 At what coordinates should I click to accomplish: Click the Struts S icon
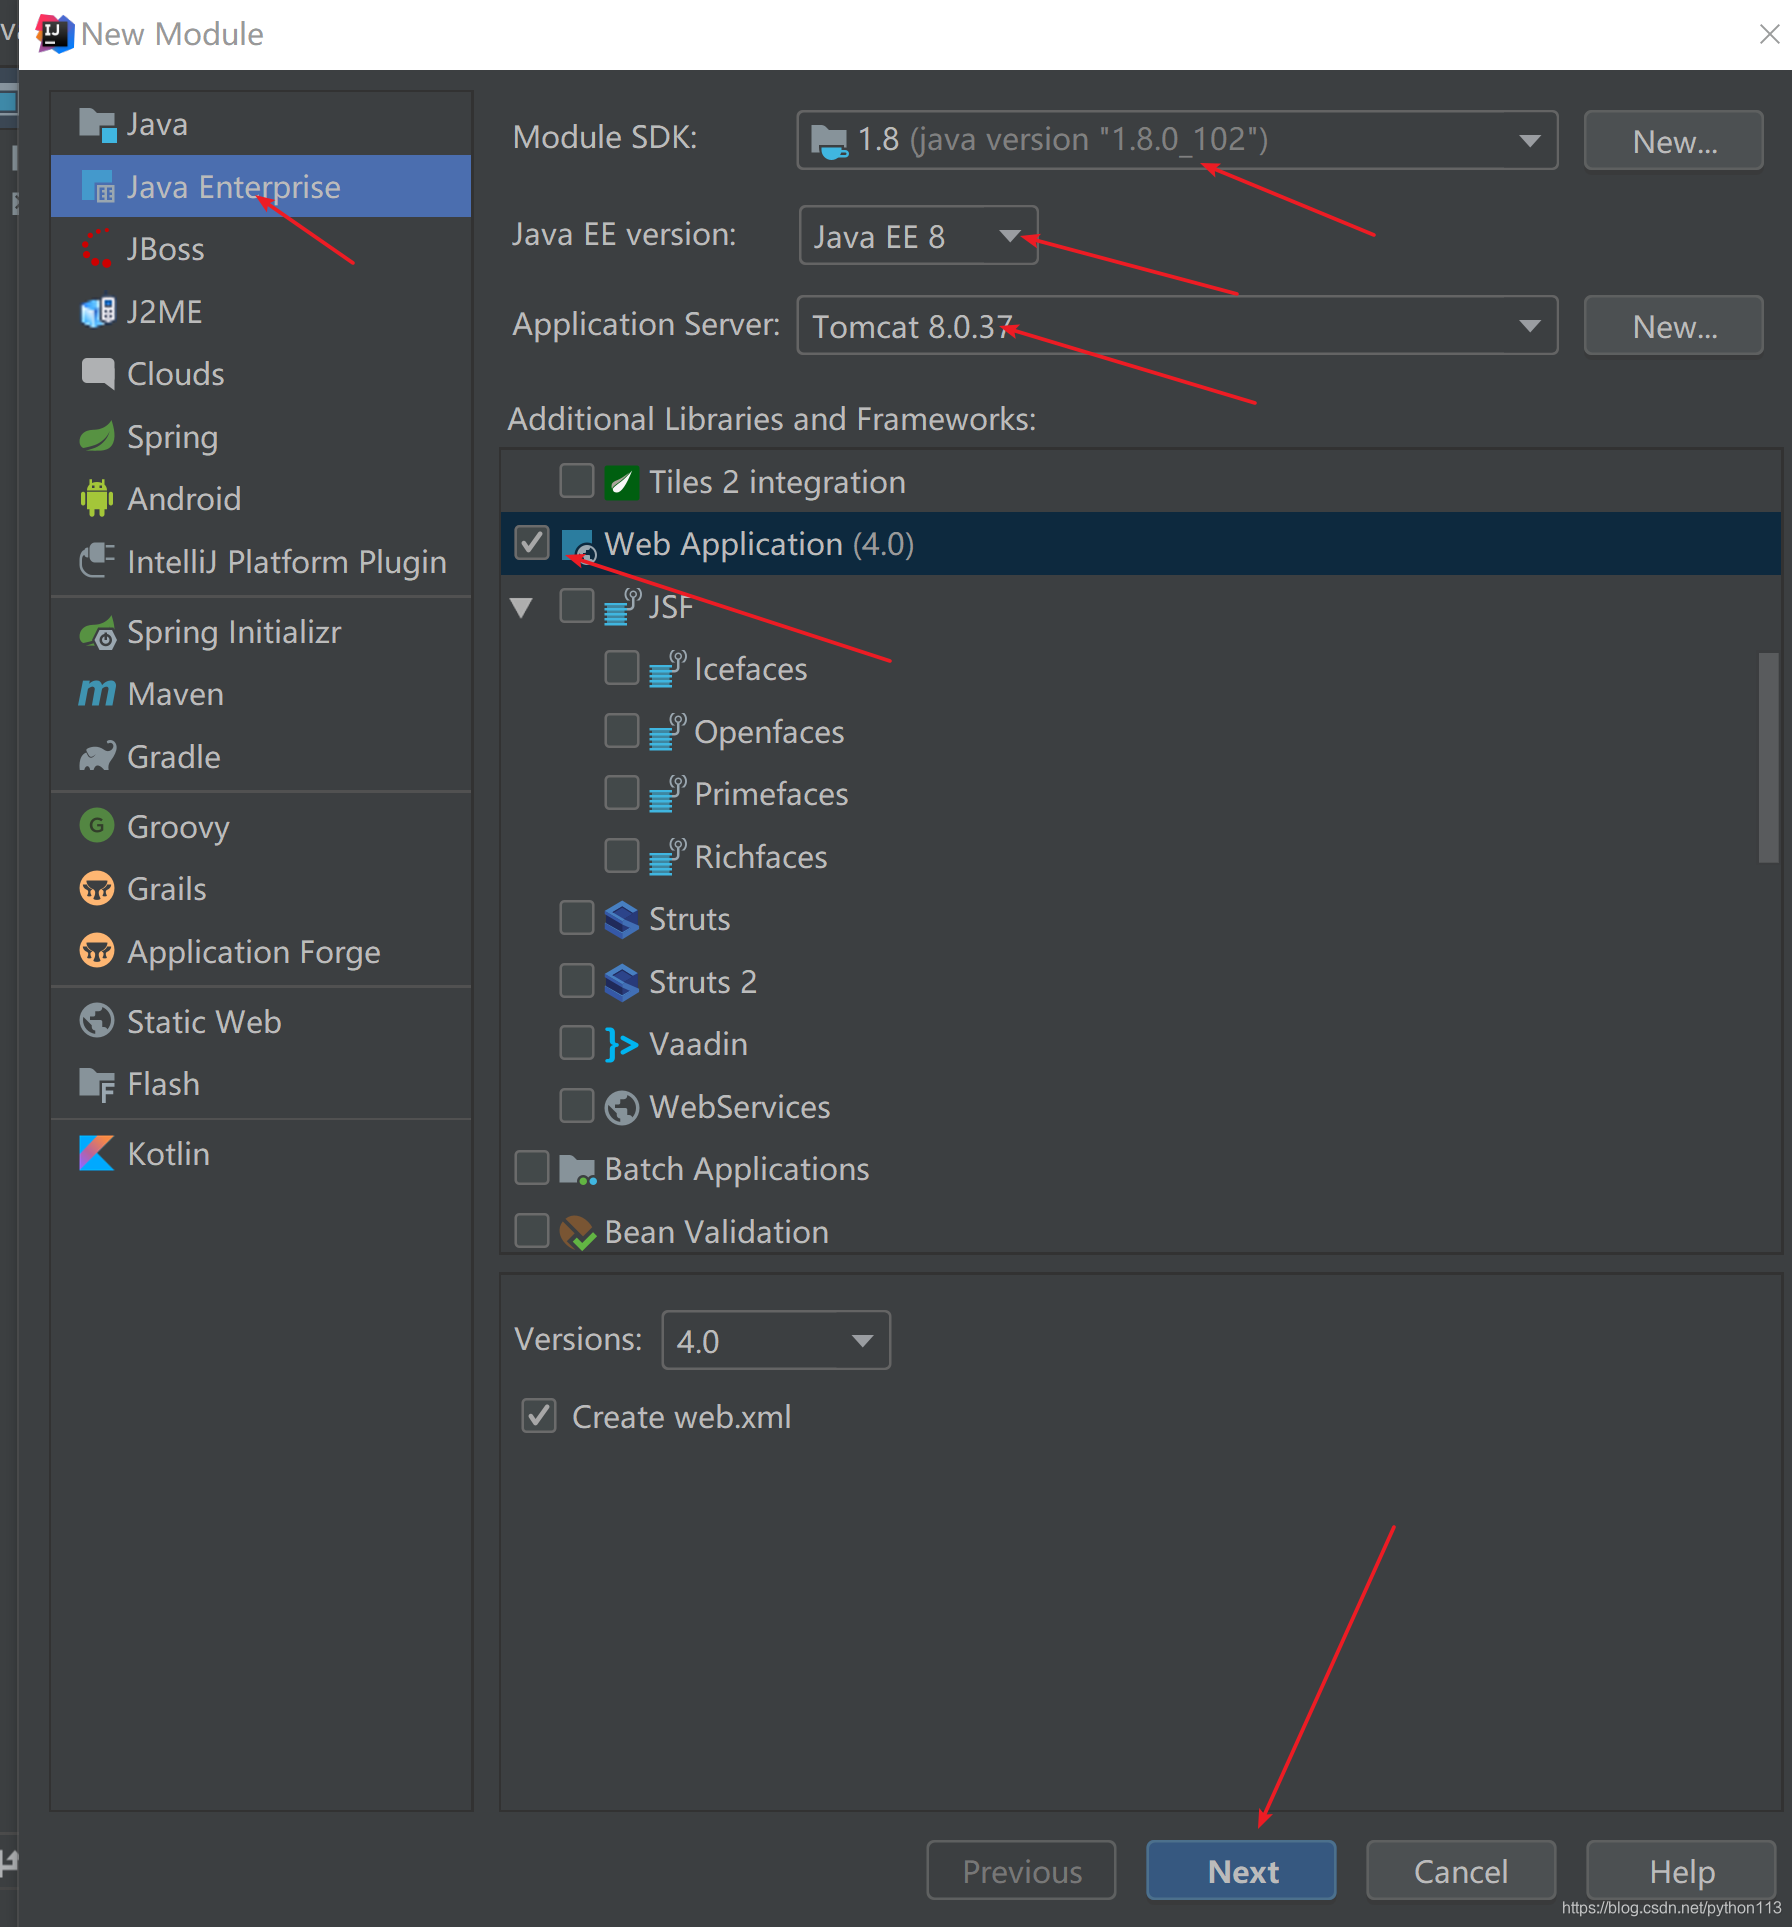click(x=622, y=920)
